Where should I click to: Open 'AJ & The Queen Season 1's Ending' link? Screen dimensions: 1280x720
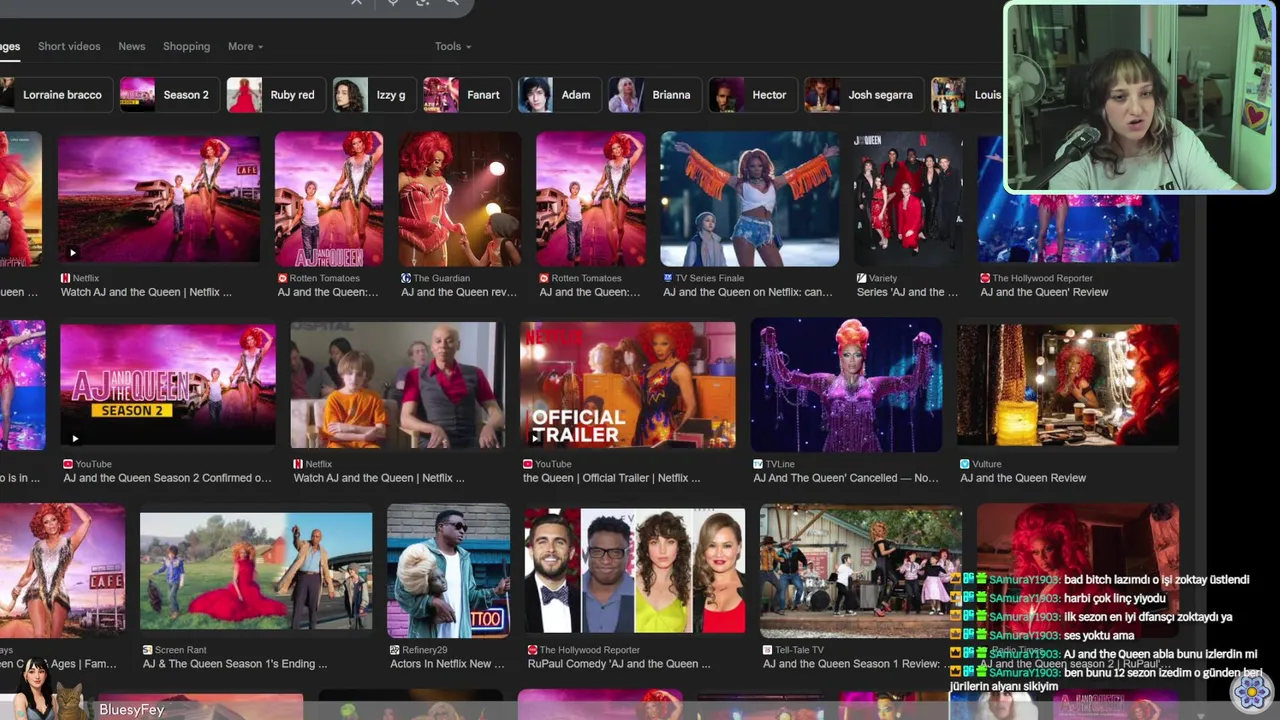click(x=235, y=664)
